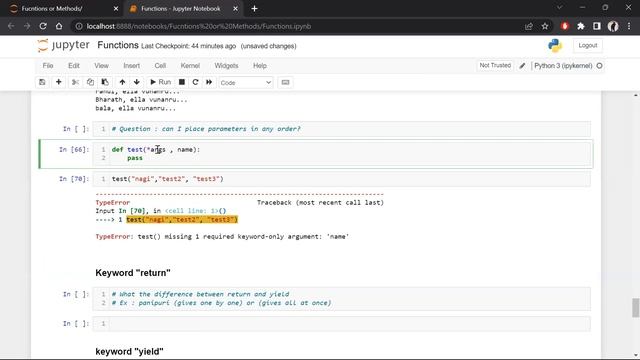
Task: Open the Help menu
Action: click(260, 66)
